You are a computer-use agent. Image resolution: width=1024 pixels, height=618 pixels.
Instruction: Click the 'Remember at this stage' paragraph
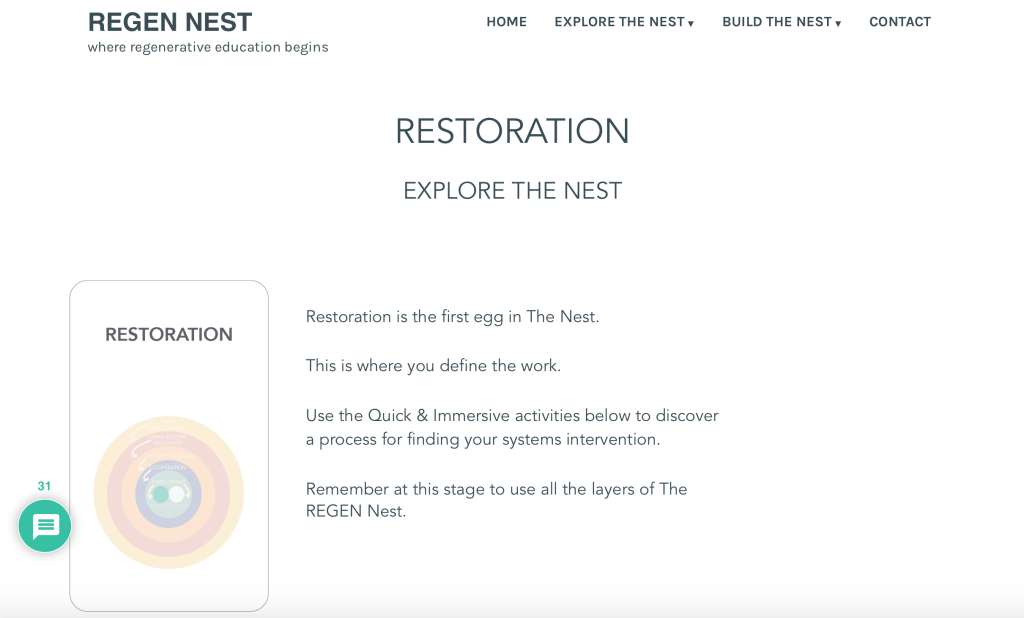point(496,500)
